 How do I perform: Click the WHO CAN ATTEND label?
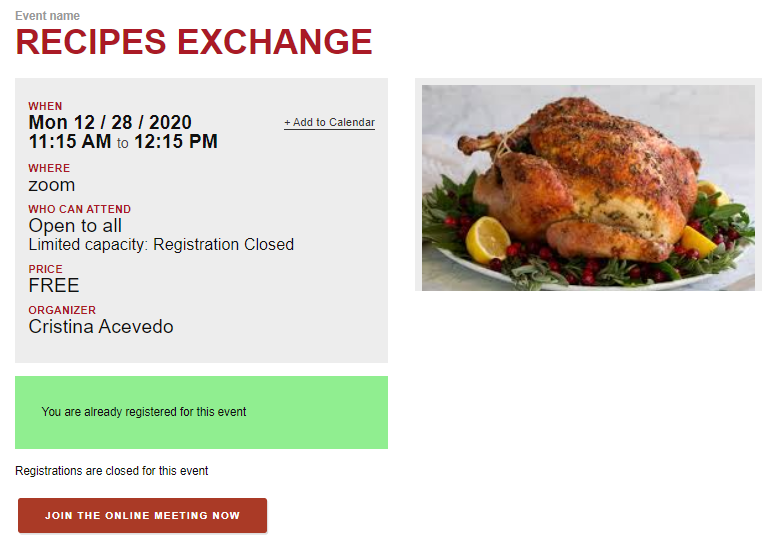(x=79, y=209)
